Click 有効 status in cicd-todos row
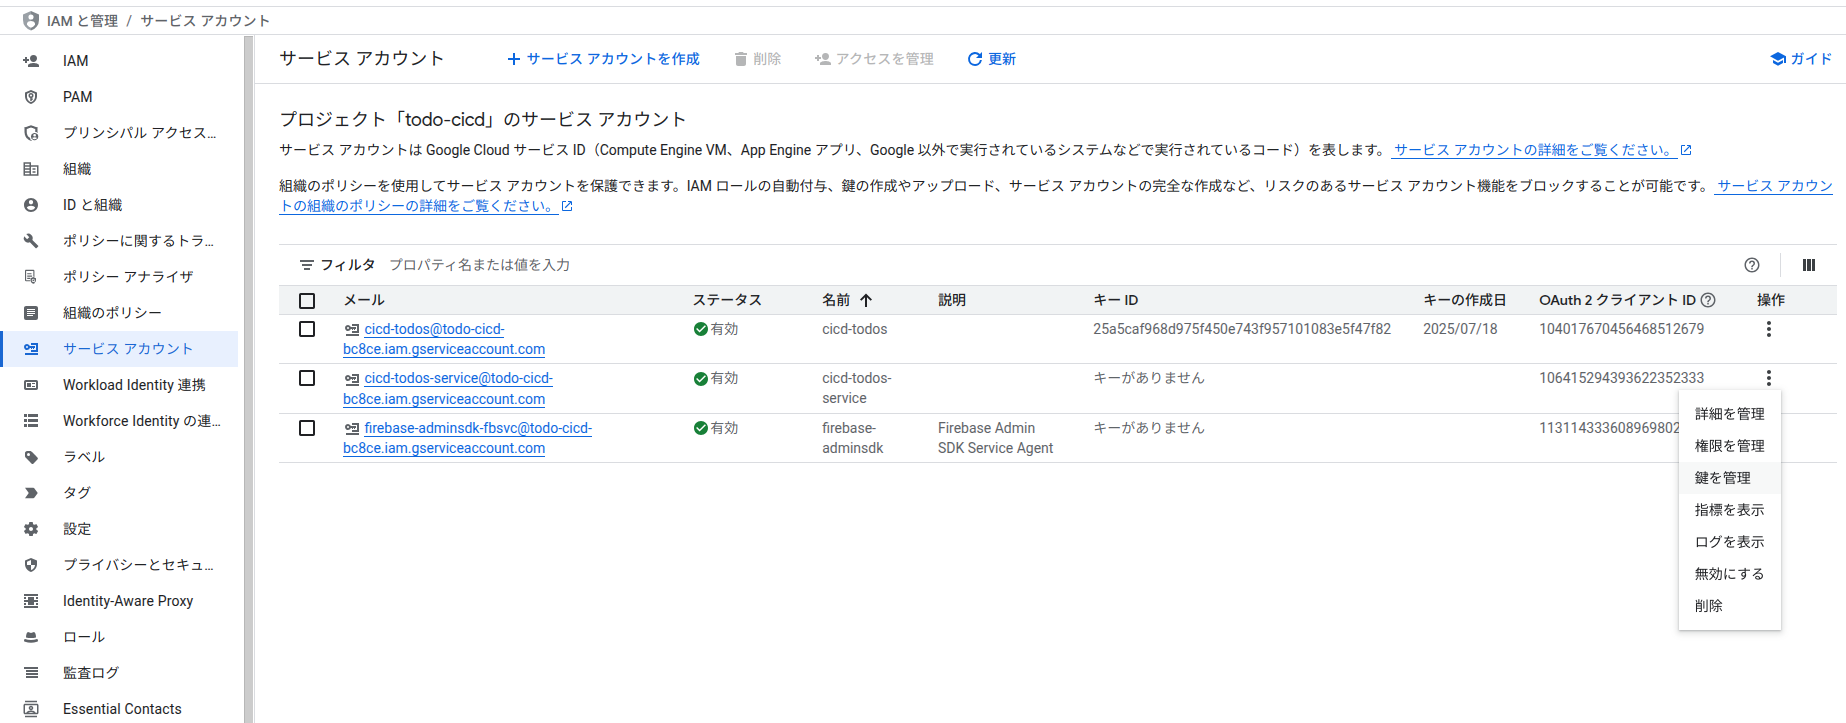The image size is (1846, 723). pos(716,329)
